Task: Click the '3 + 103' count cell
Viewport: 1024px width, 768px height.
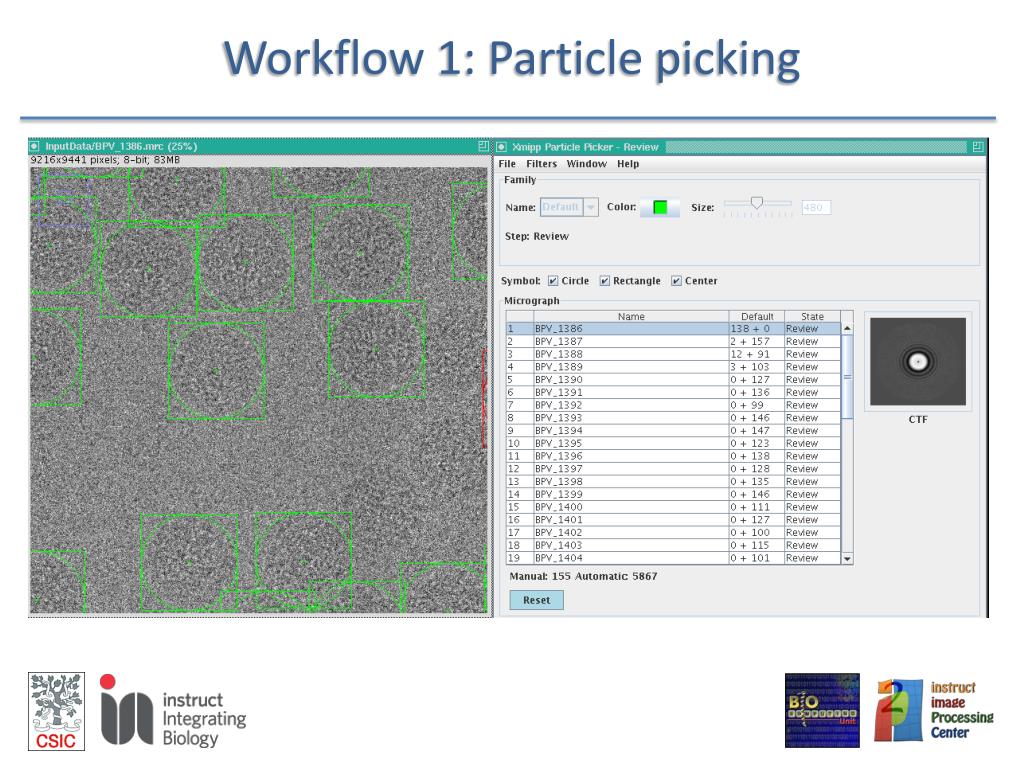Action: [x=757, y=367]
